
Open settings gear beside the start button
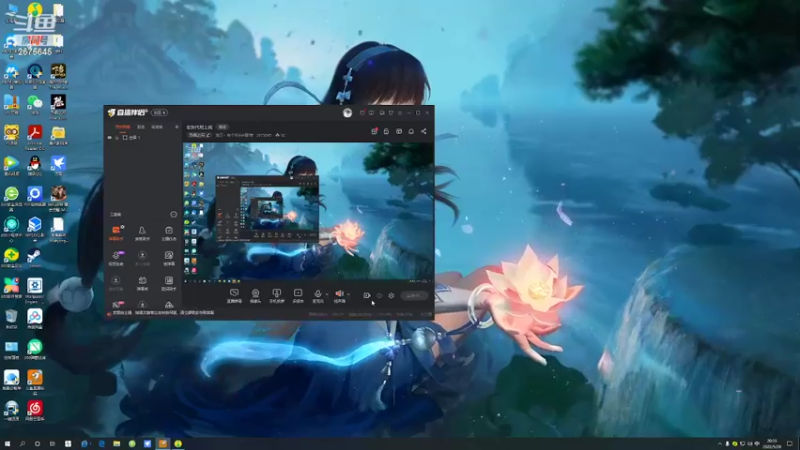point(391,295)
